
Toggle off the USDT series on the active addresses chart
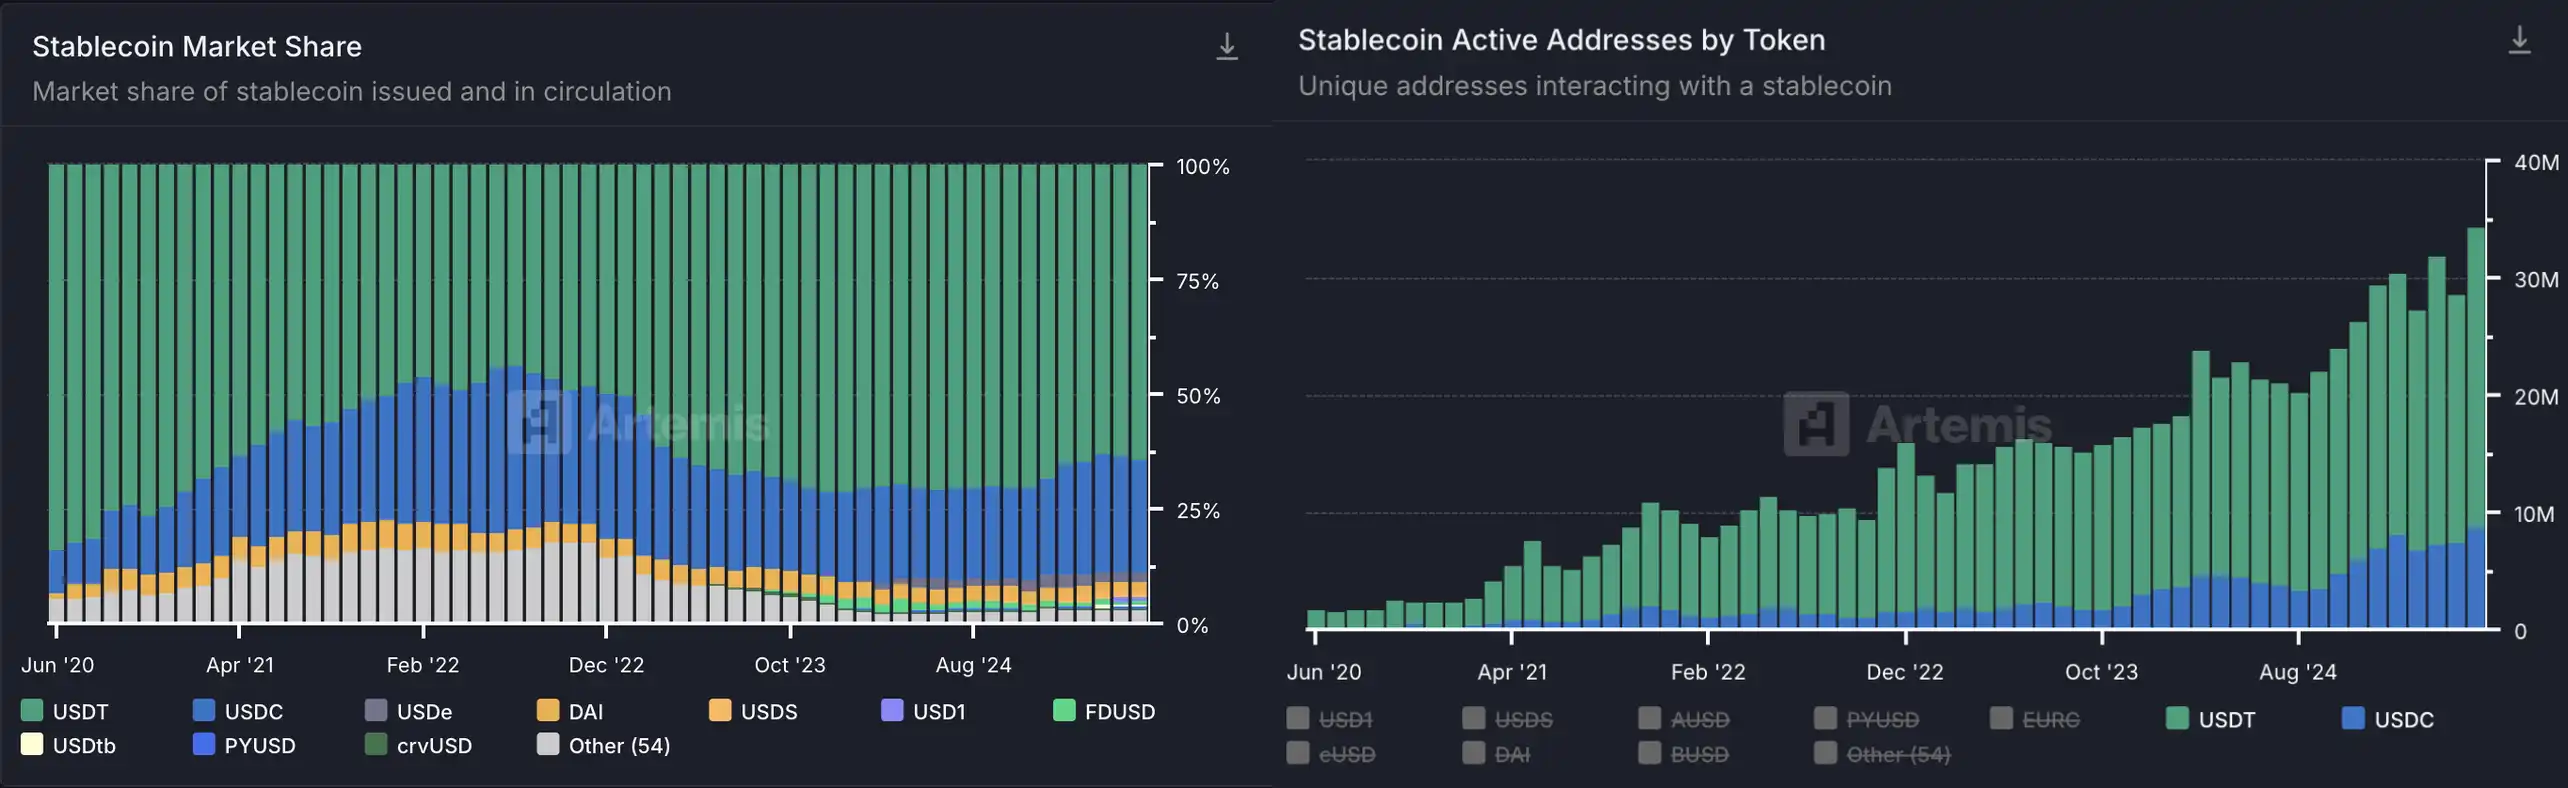[x=2212, y=719]
